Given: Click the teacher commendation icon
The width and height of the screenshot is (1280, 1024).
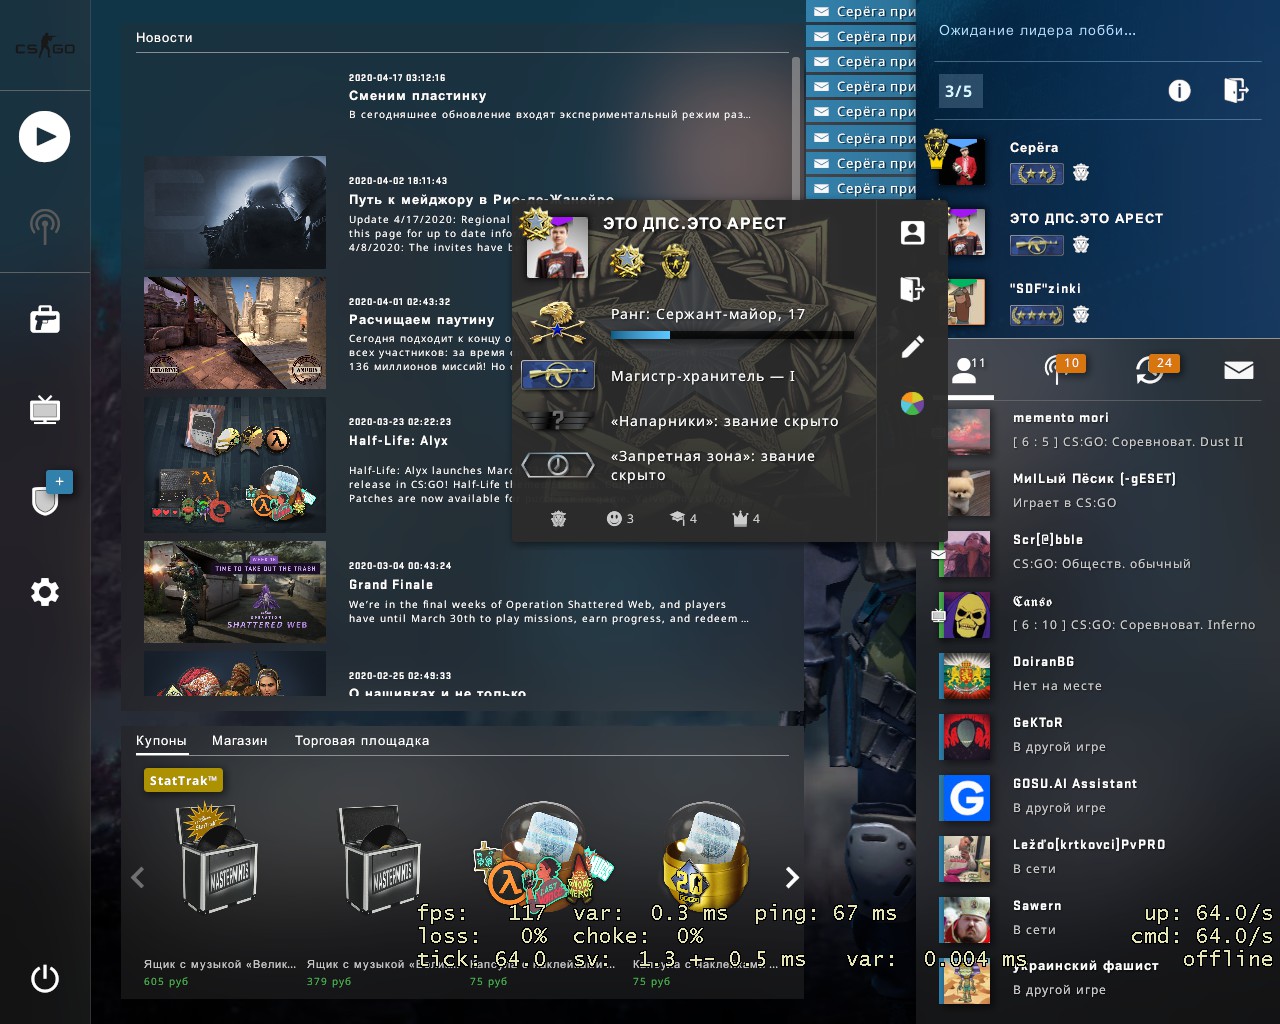Looking at the screenshot, I should (684, 518).
